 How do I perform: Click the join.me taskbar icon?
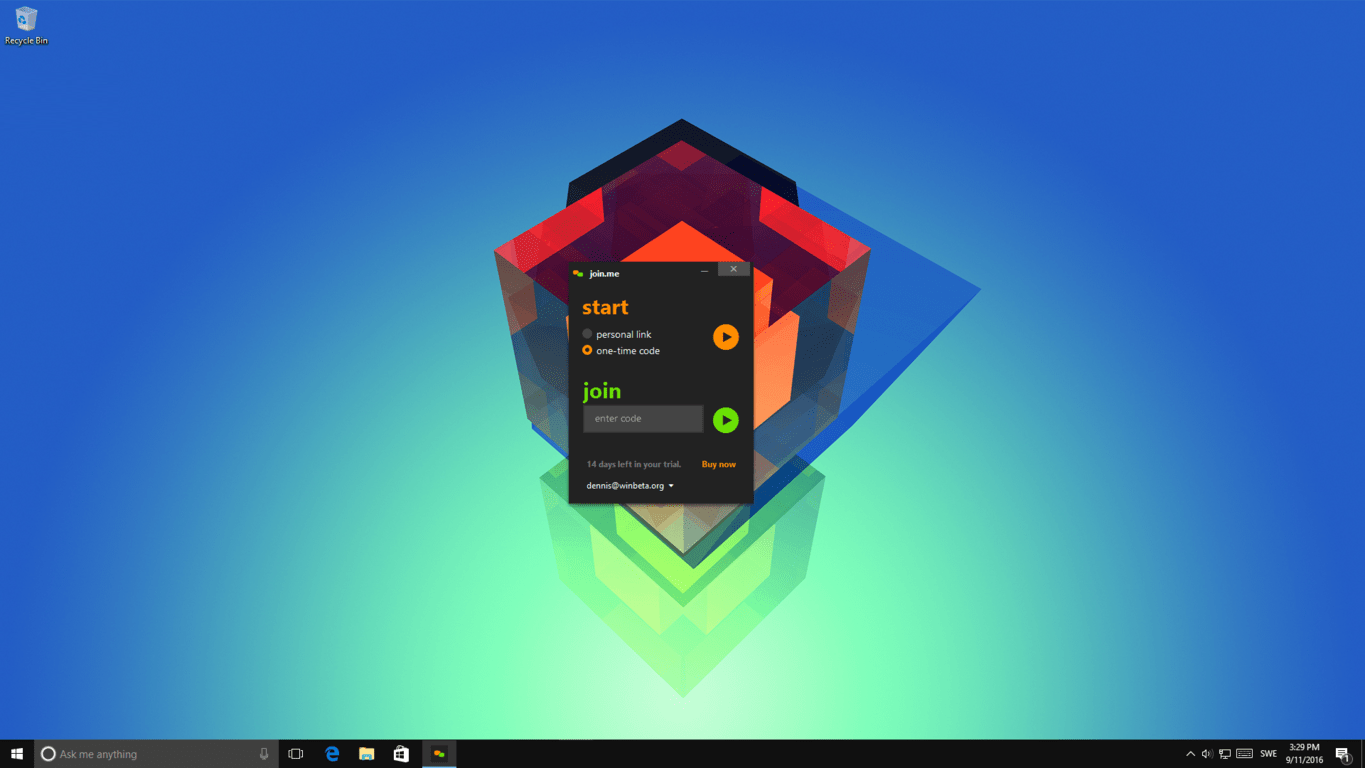439,754
